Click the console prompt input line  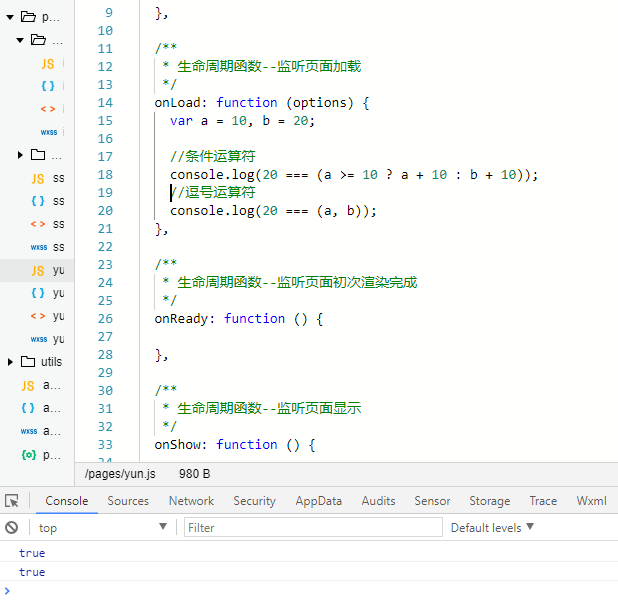click(311, 591)
